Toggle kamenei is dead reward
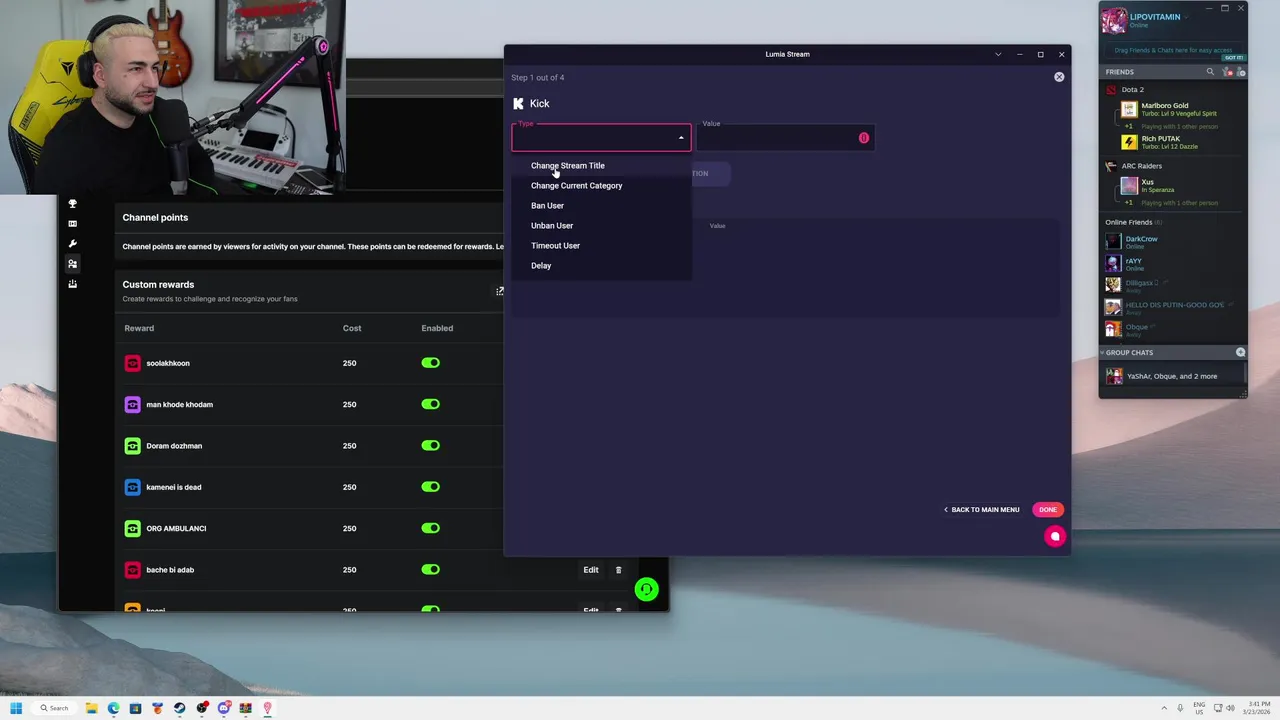Screen dimensions: 1280x720 pos(430,487)
